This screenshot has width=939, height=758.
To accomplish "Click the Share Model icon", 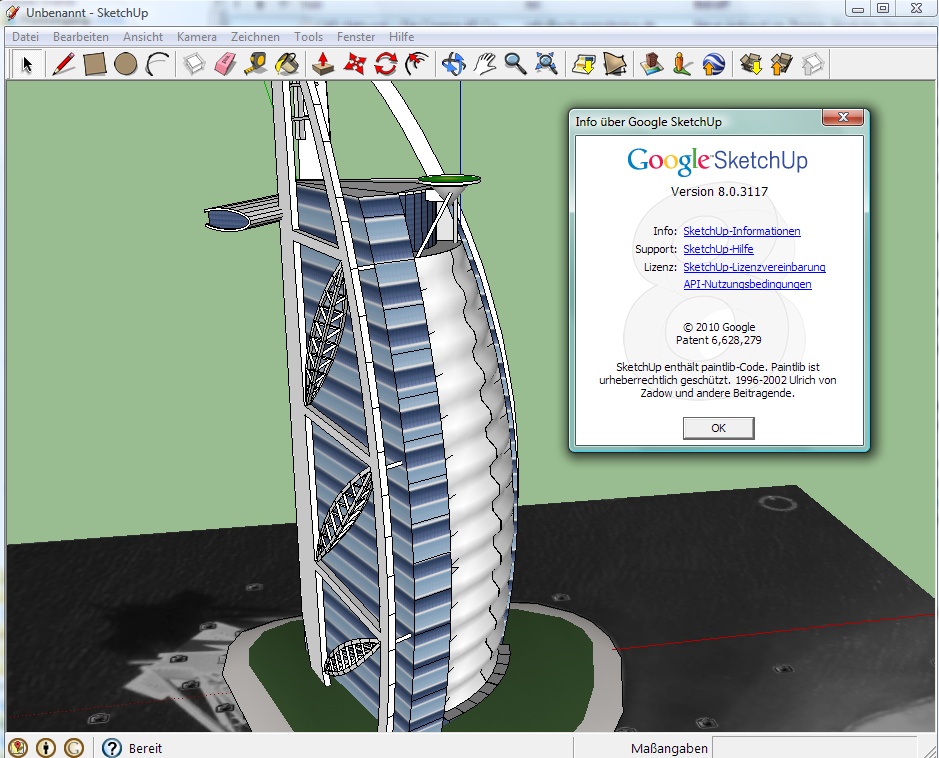I will 782,64.
